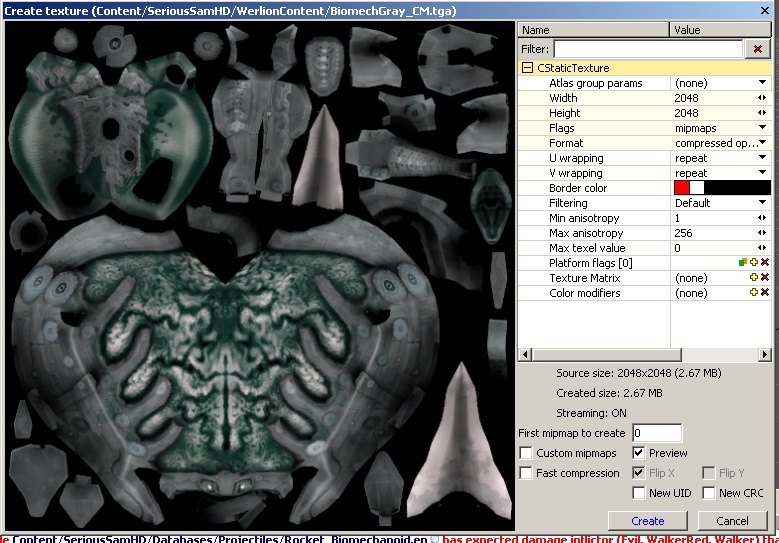779x543 pixels.
Task: Click the Source size 2048x2048 text
Action: [638, 373]
